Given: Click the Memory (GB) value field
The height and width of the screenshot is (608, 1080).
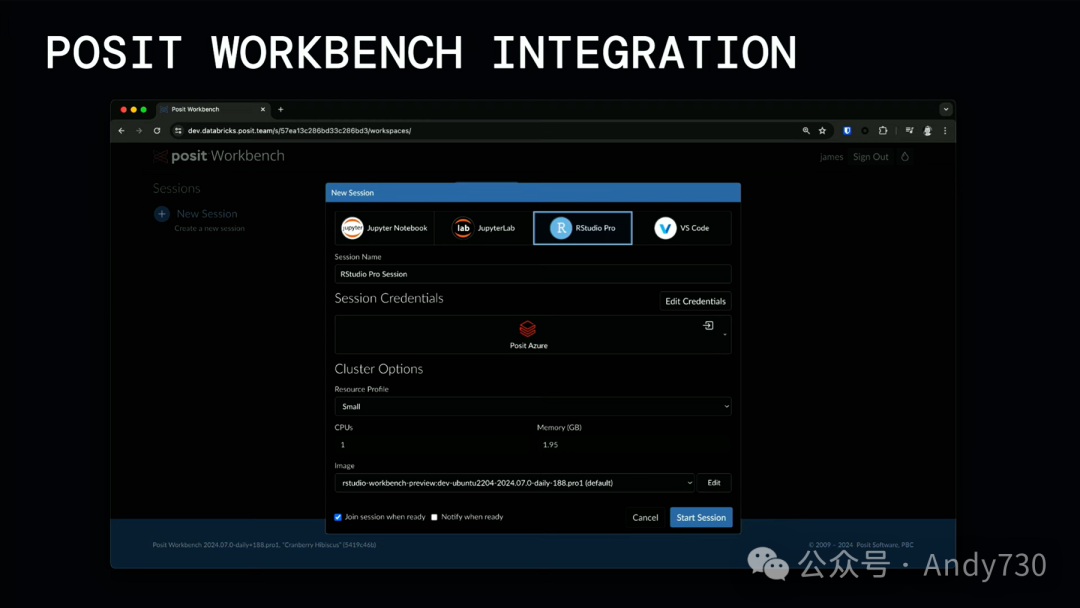Looking at the screenshot, I should click(634, 445).
